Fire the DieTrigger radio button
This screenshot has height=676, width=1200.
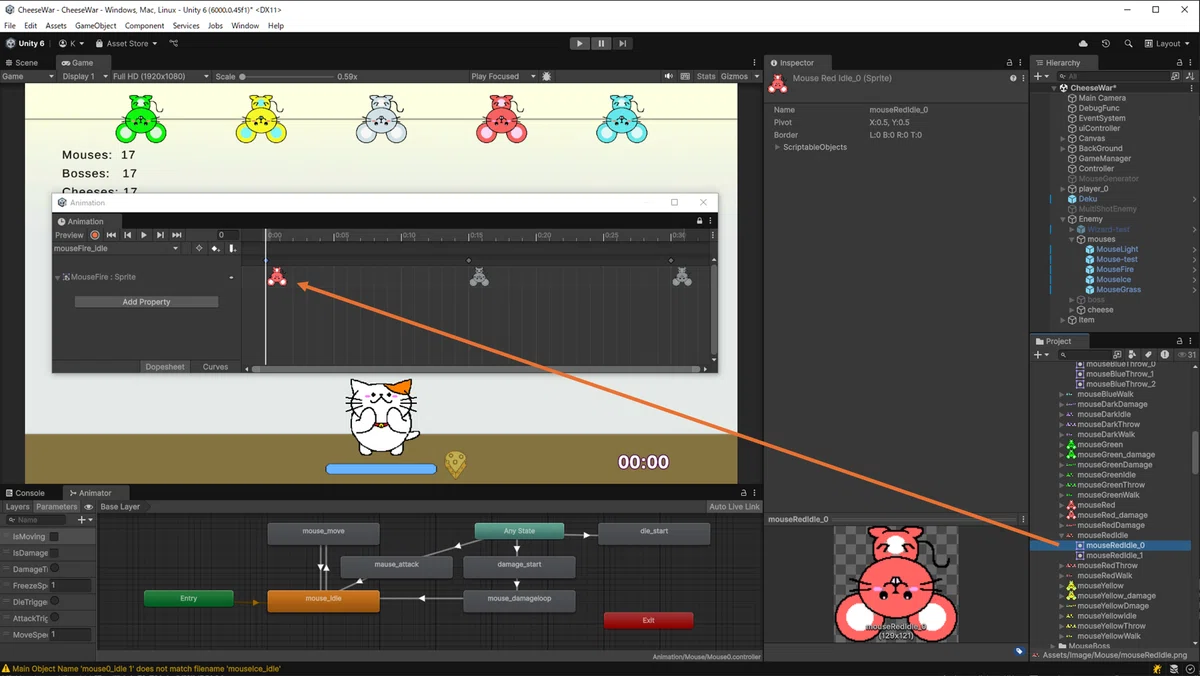[x=54, y=602]
